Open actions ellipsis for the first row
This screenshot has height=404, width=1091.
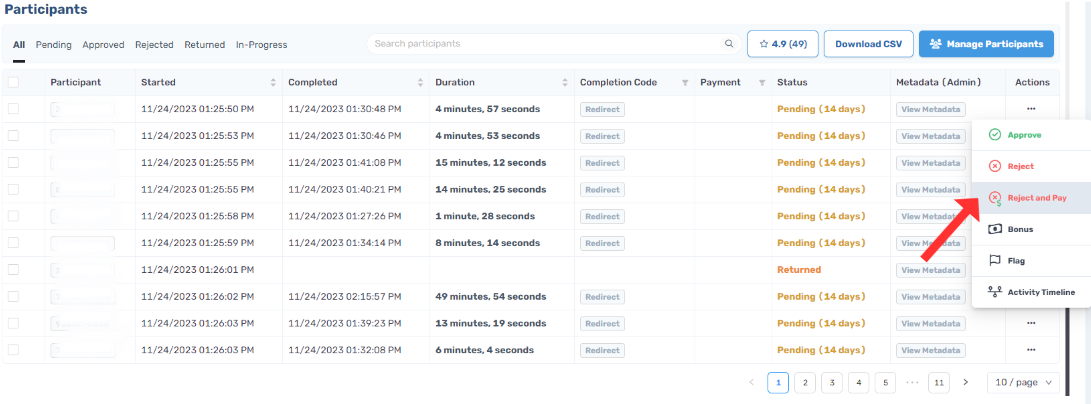tap(1031, 108)
